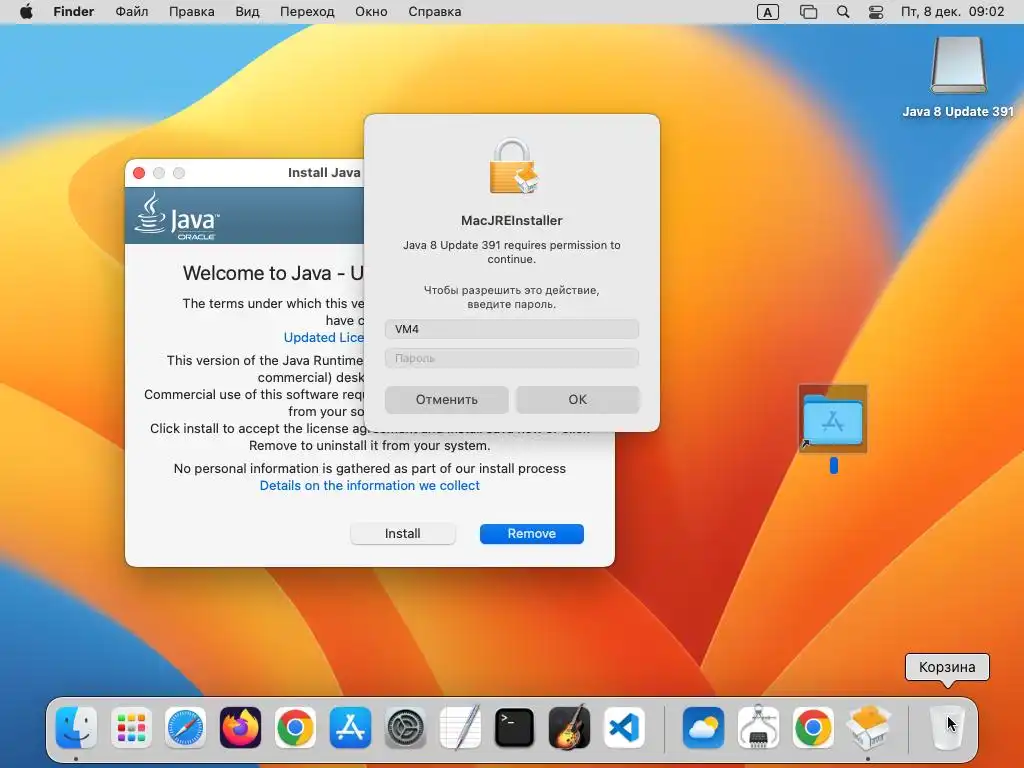Launch Firefox from the Dock
Screen dimensions: 1024x768
(x=240, y=727)
